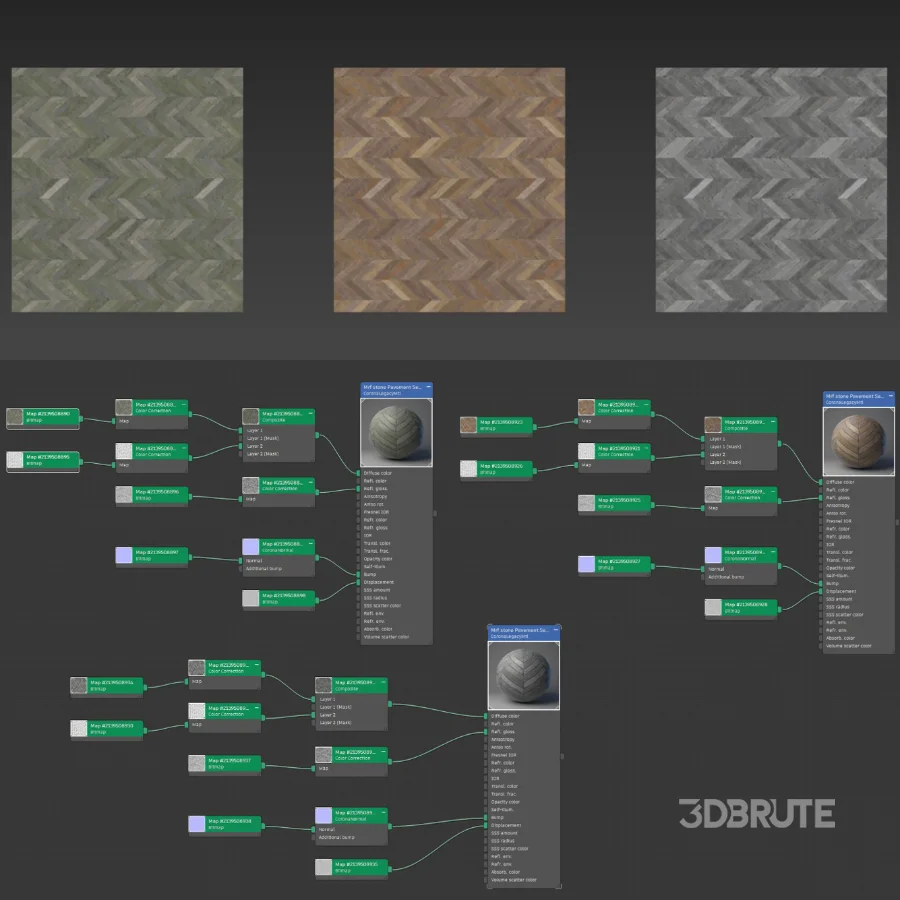Click the output socket of the green graph's Composite node
900x900 pixels.
(317, 435)
